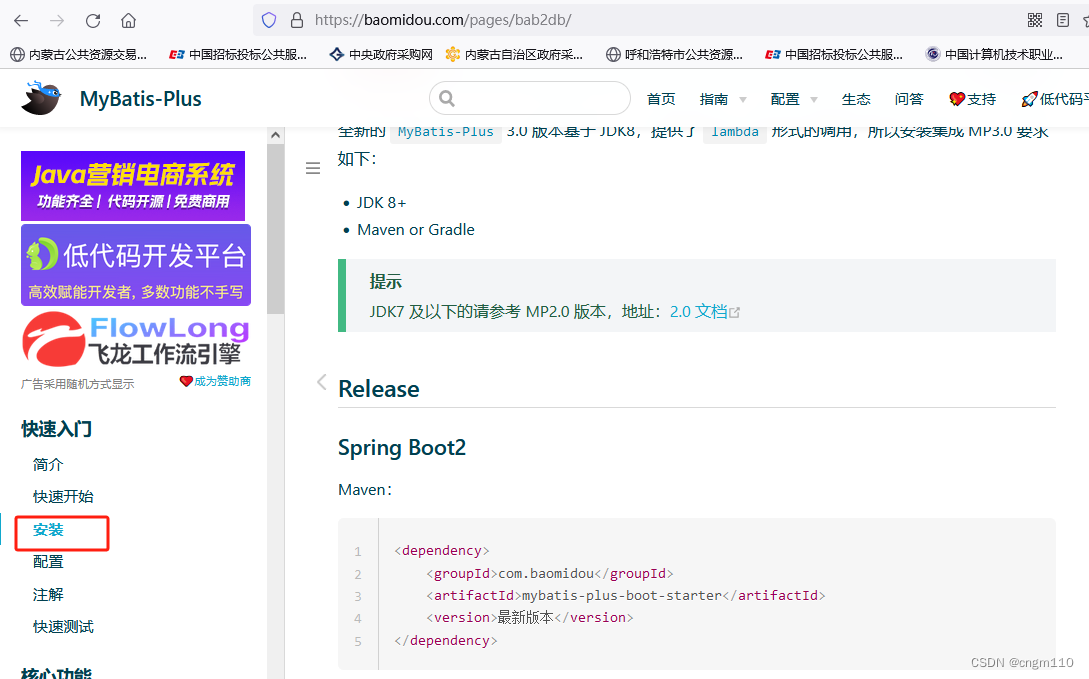
Task: Open the 首页 nav item
Action: pos(661,99)
